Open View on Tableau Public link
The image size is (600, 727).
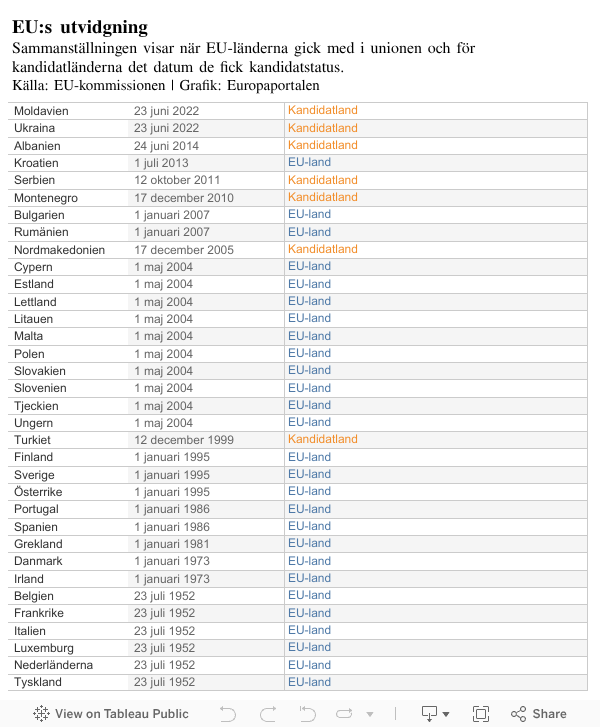(x=121, y=714)
